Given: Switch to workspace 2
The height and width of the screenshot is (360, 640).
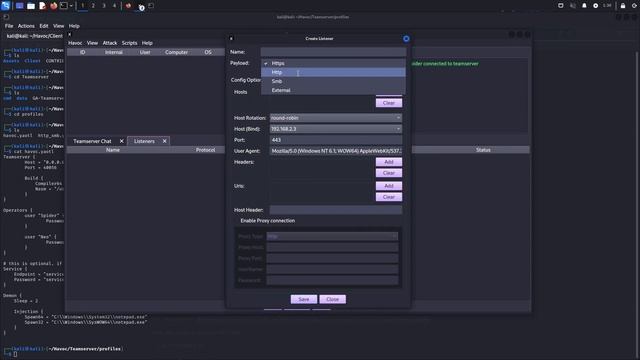Looking at the screenshot, I should point(93,6).
